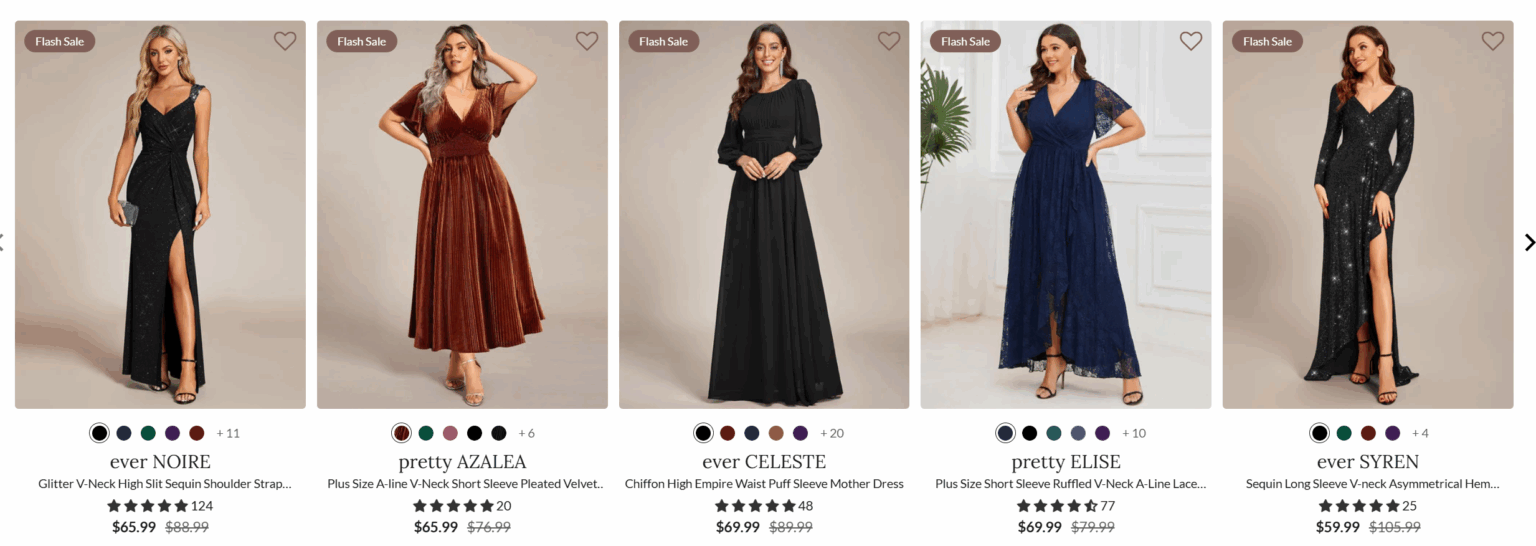This screenshot has width=1536, height=546.
Task: Favorite the ever CELESTE chiffon dress
Action: pyautogui.click(x=889, y=41)
